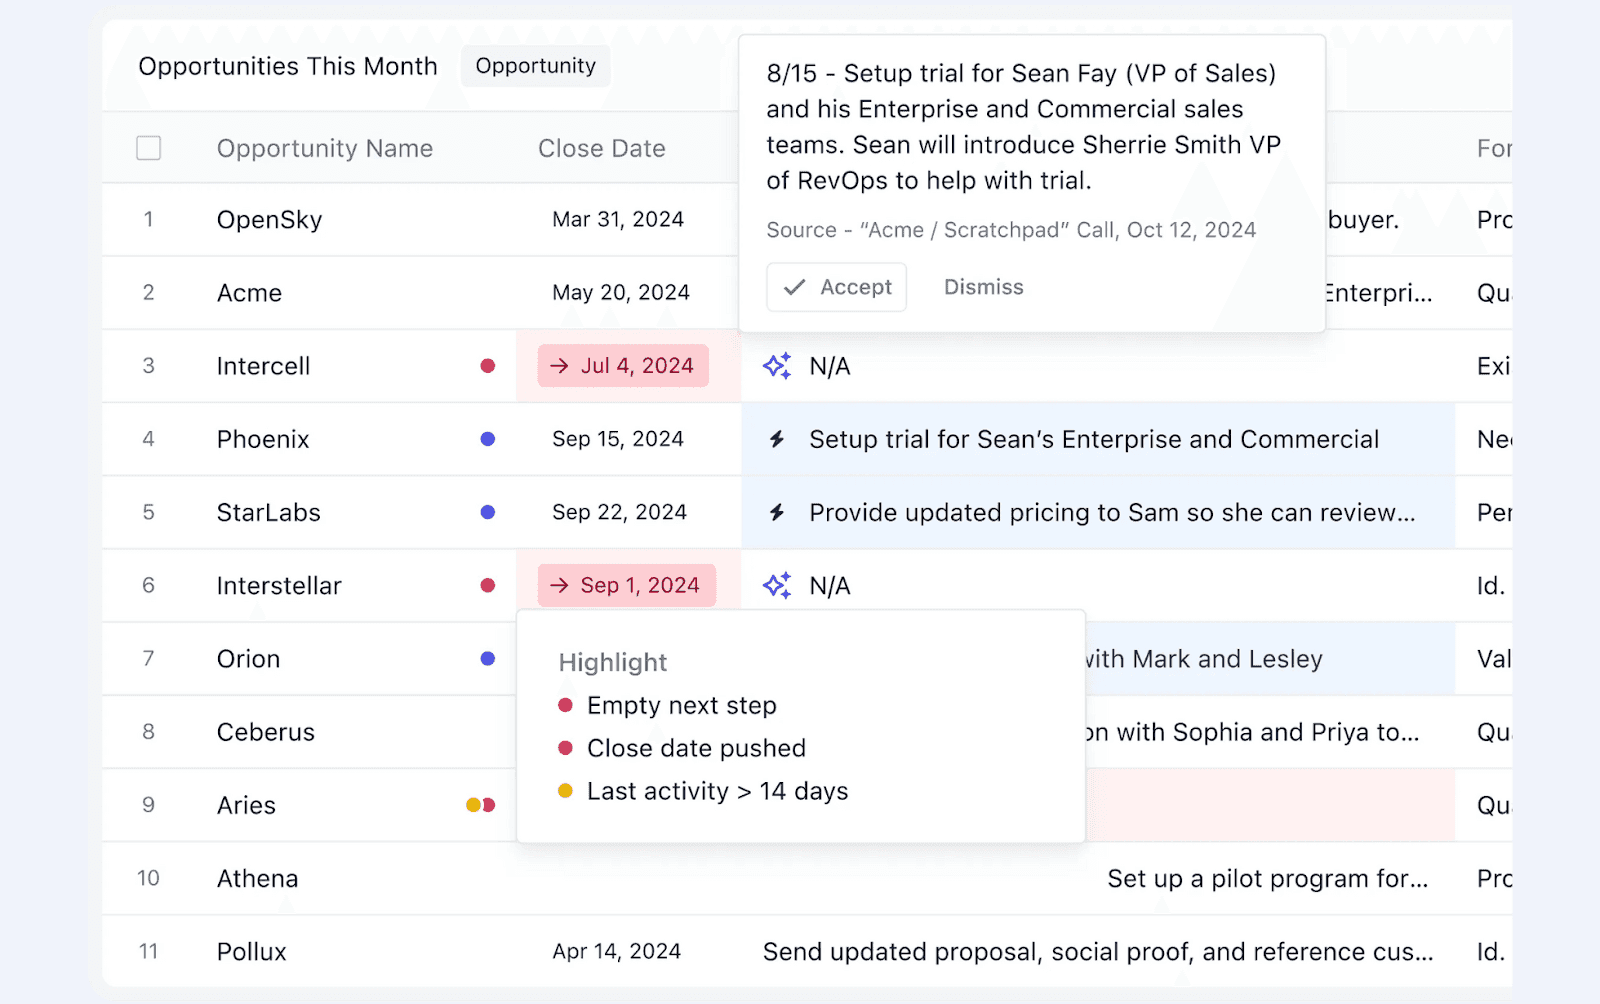1600x1004 pixels.
Task: Click the red swatch beside Close date pushed
Action: click(x=566, y=748)
